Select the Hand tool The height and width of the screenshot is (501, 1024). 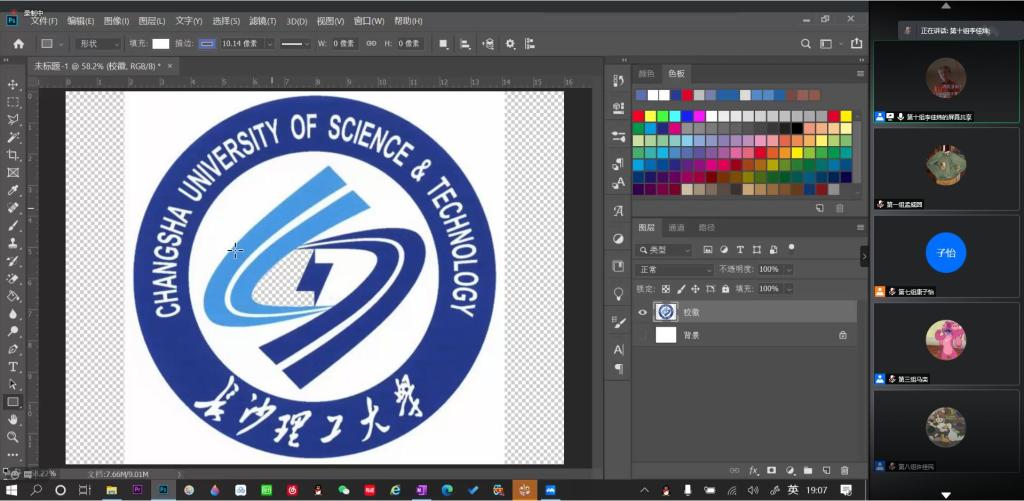pyautogui.click(x=13, y=420)
